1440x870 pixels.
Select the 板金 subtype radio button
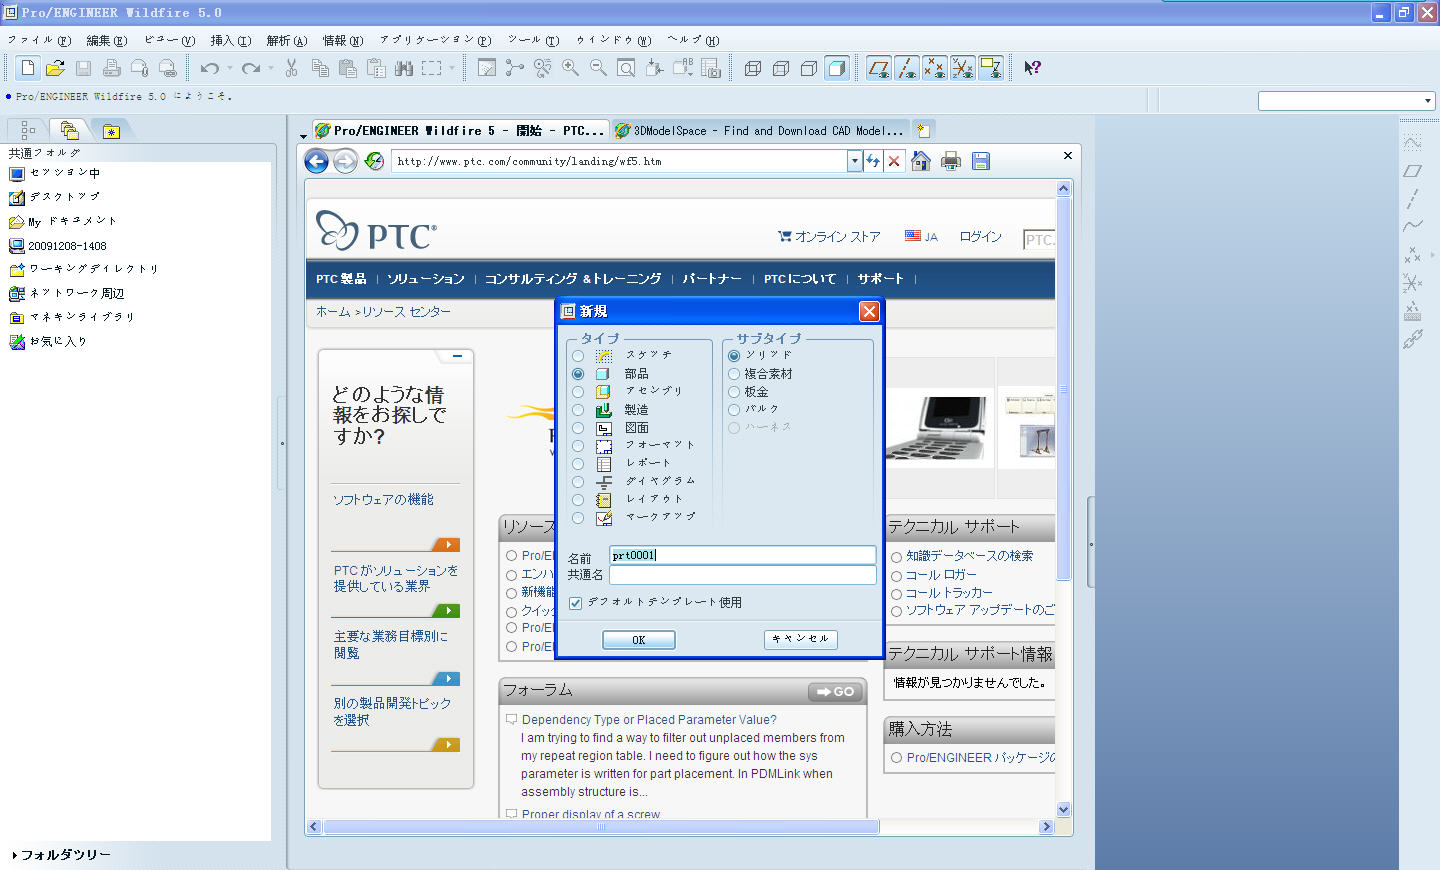click(734, 392)
